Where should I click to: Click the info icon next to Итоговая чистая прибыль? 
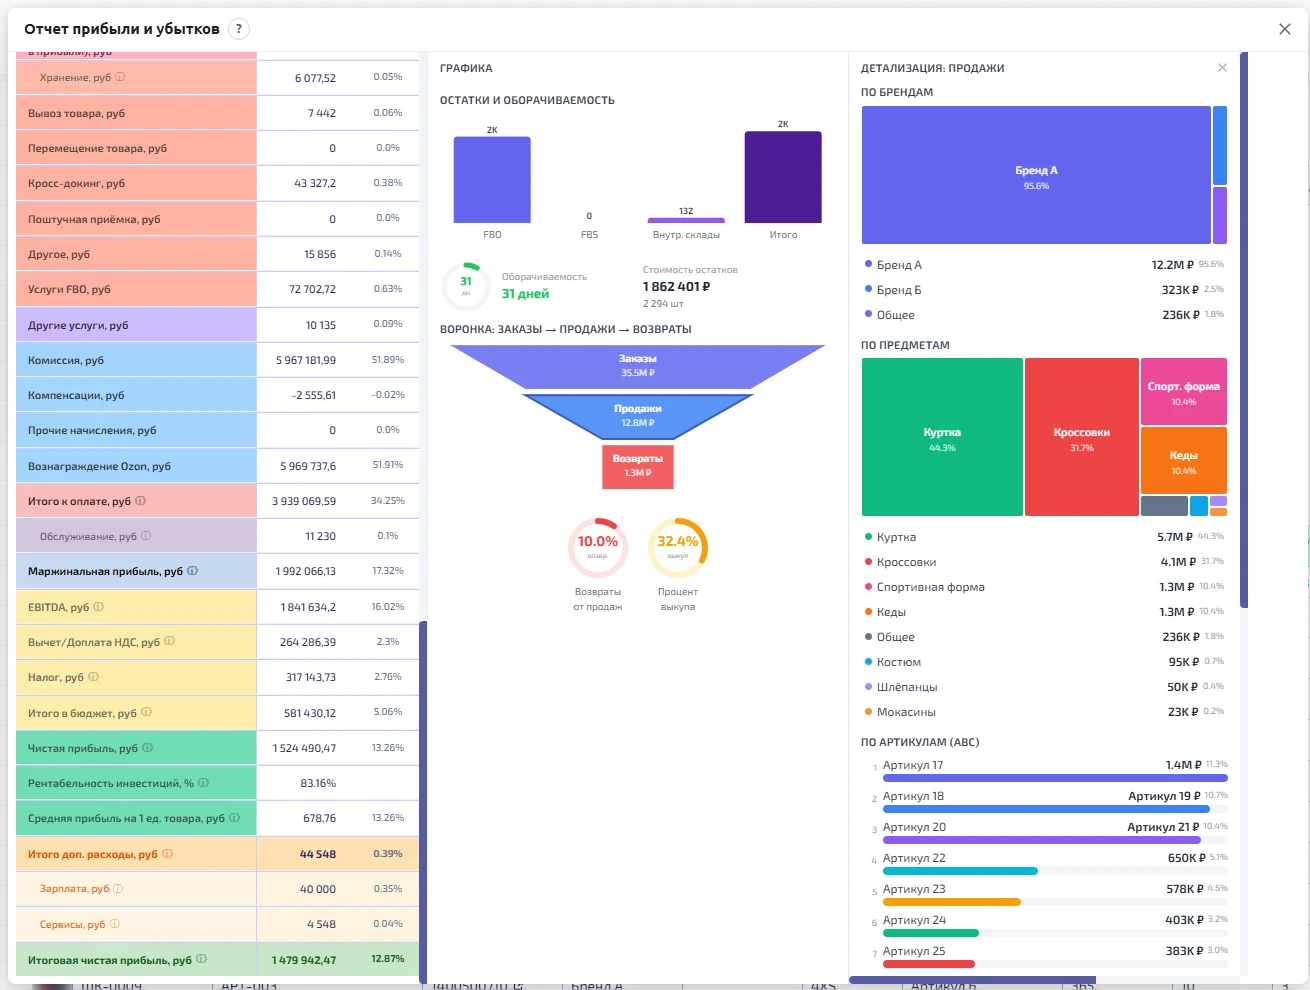(x=201, y=959)
